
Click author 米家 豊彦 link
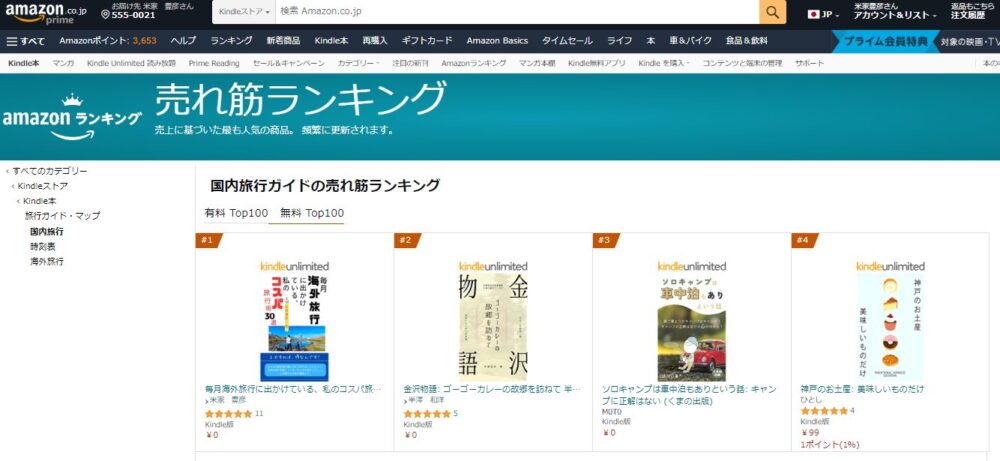point(228,400)
